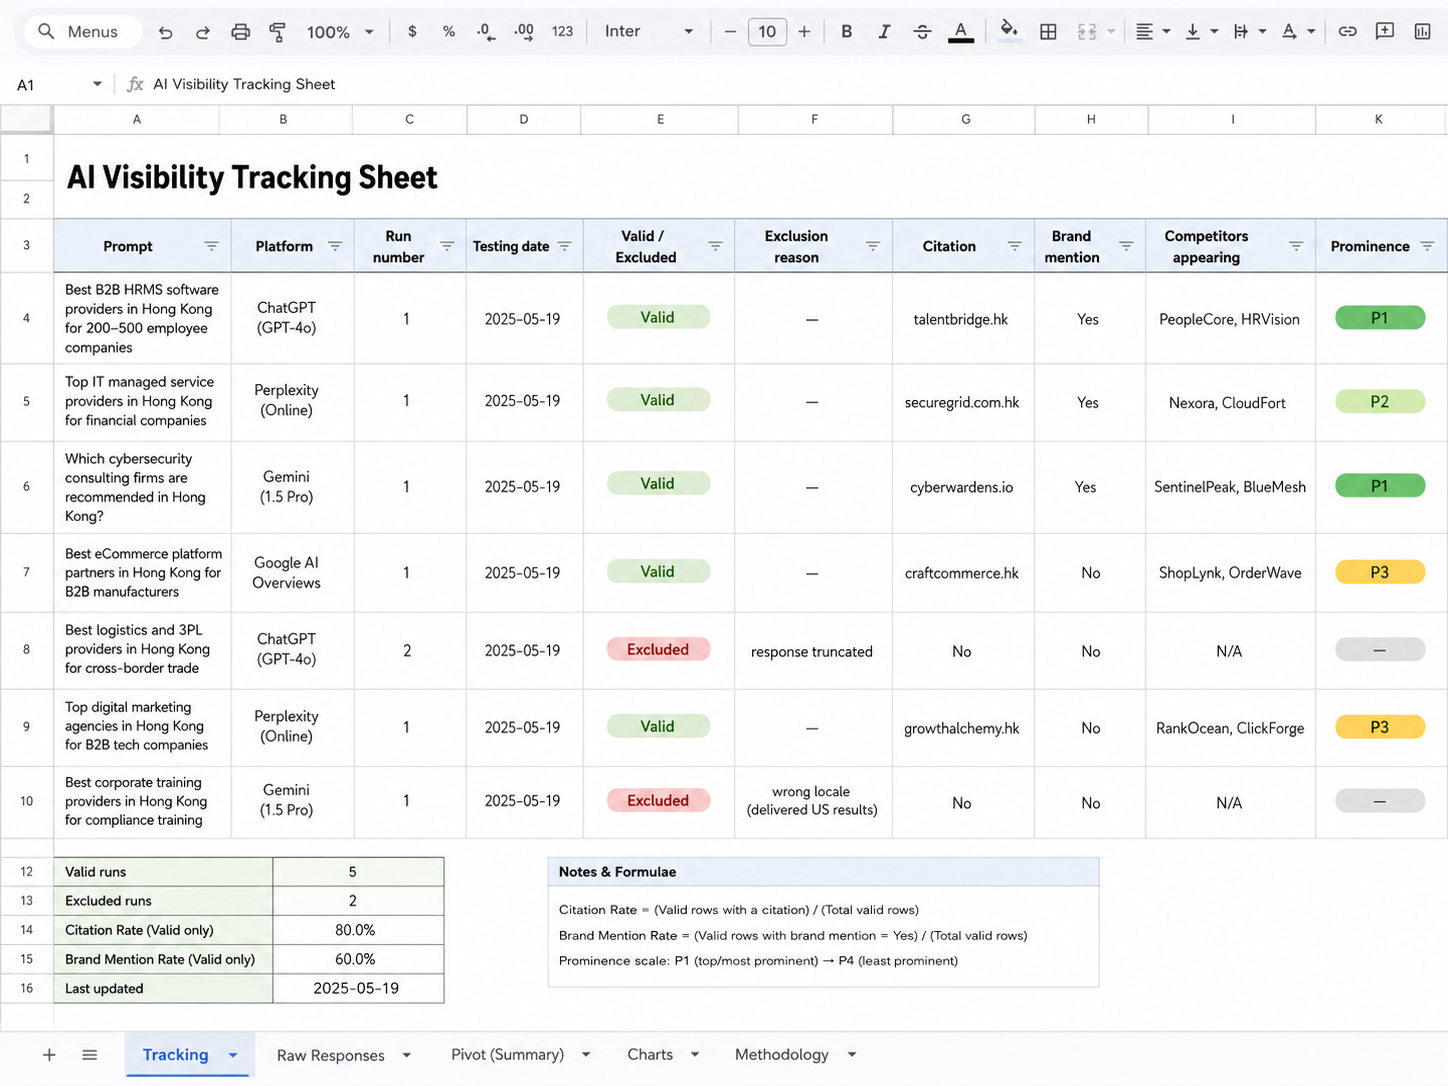The width and height of the screenshot is (1448, 1086).
Task: Click the Notes & Formulae heading
Action: click(x=617, y=872)
